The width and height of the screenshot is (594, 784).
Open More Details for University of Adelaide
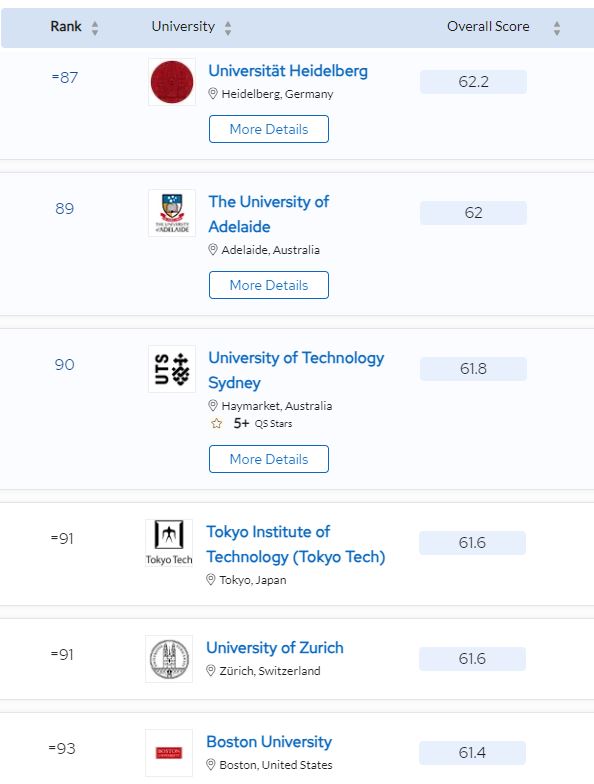269,285
